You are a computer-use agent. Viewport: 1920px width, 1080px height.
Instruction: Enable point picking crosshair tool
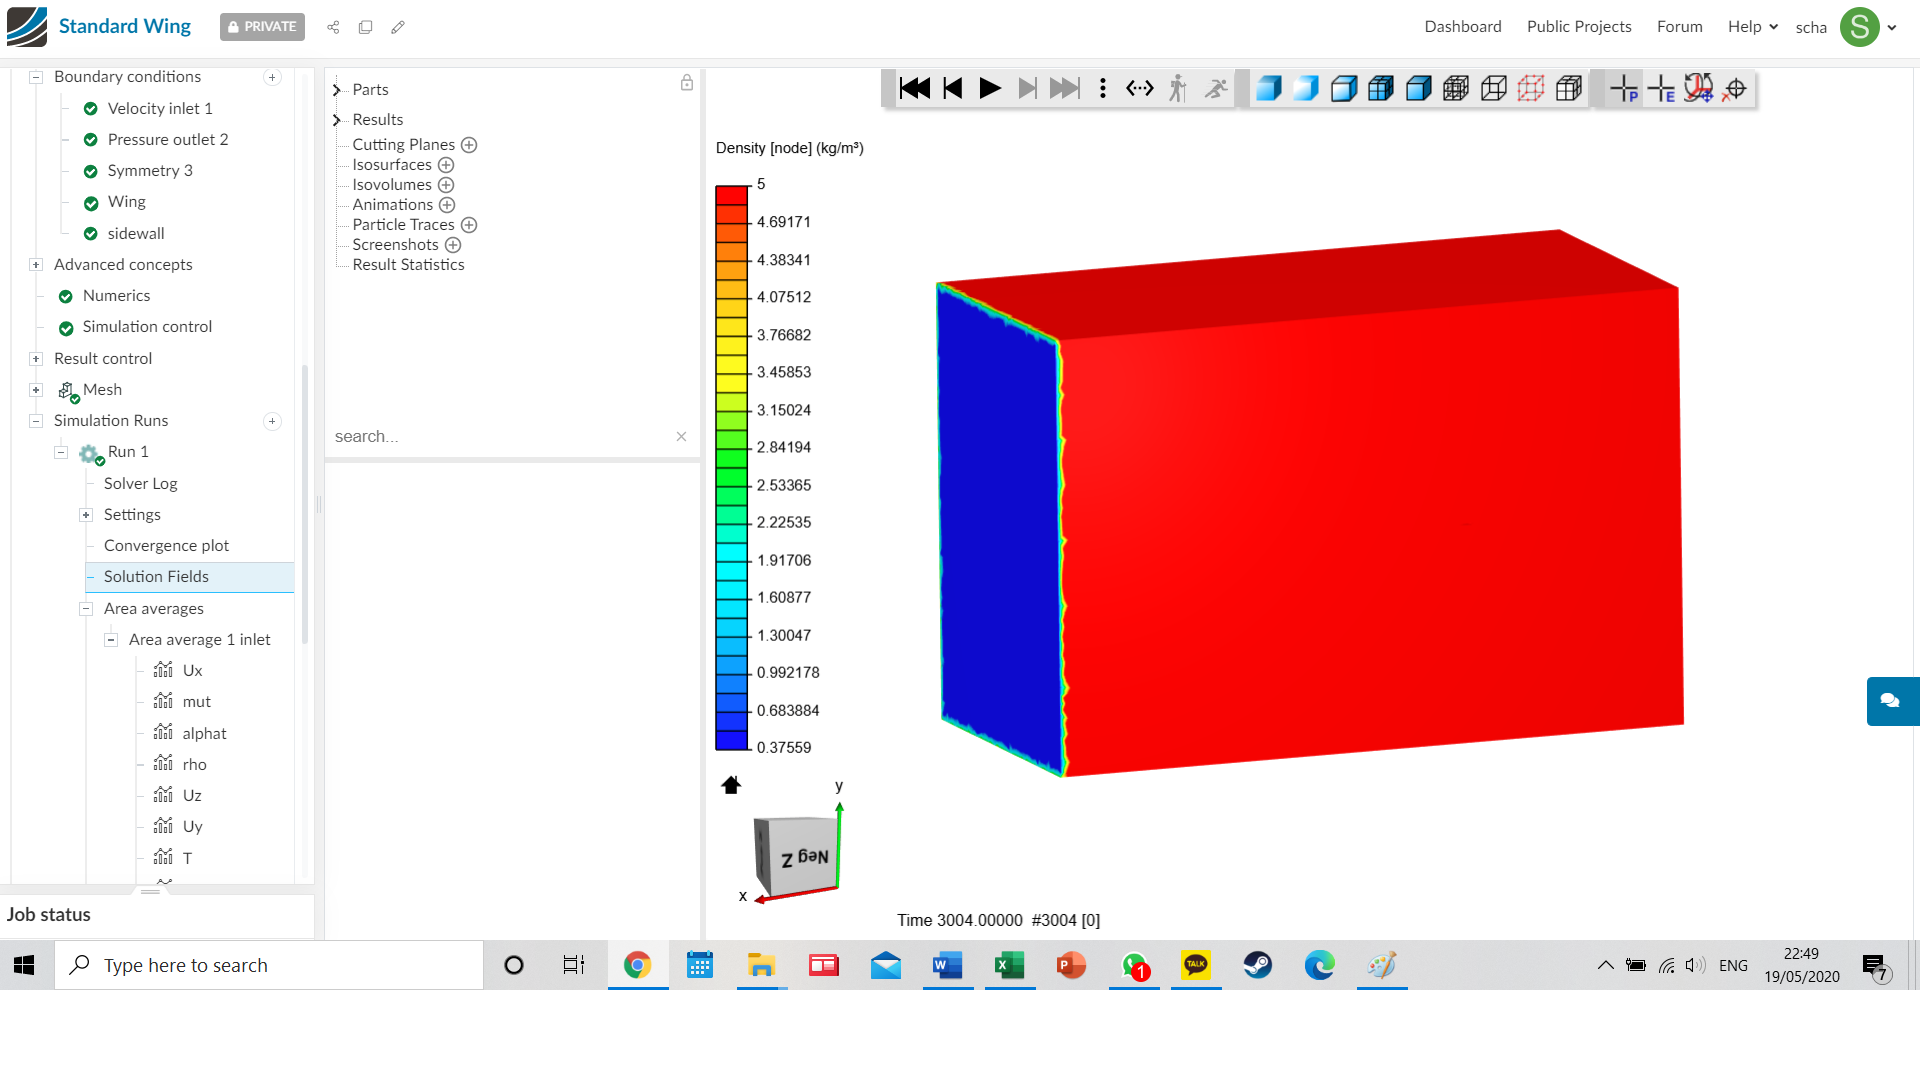coord(1624,89)
